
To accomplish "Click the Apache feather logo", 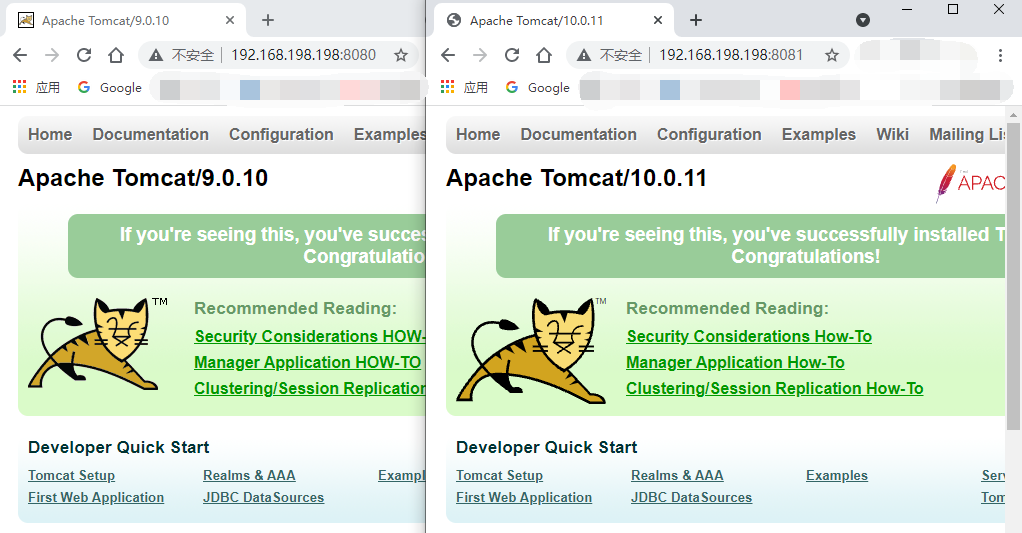I will coord(970,183).
